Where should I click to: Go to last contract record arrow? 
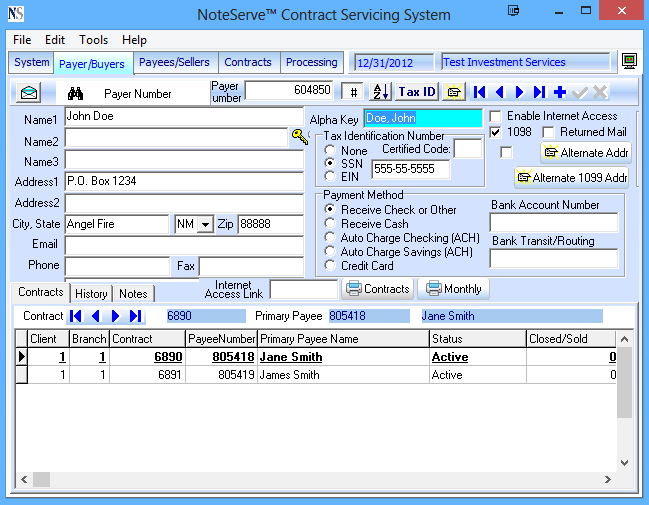136,316
